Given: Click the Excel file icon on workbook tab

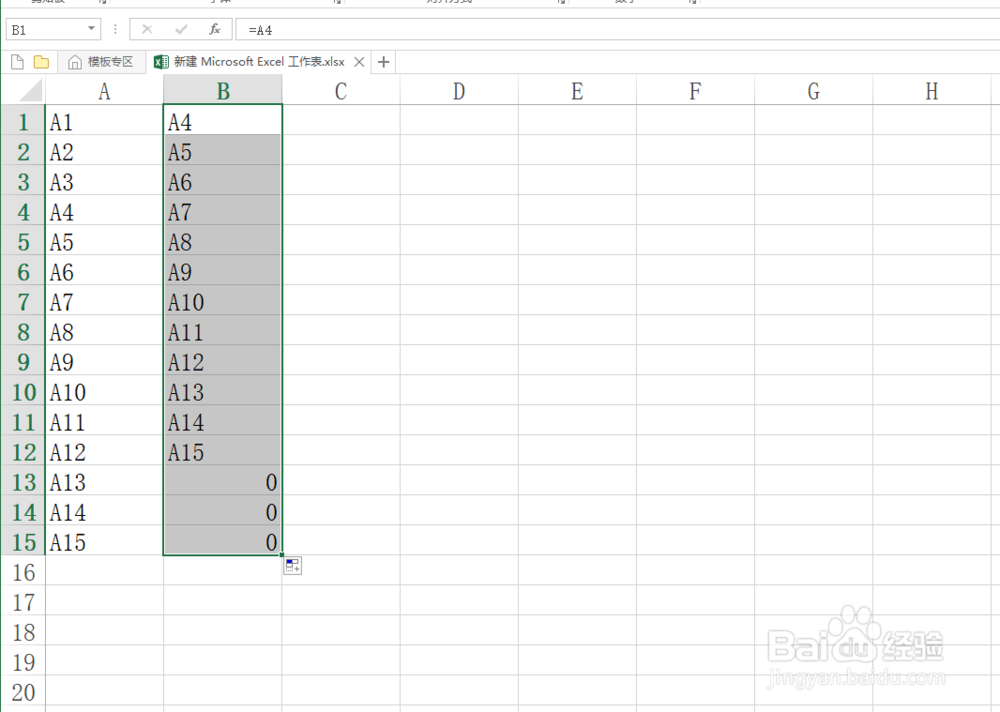Looking at the screenshot, I should pyautogui.click(x=161, y=62).
